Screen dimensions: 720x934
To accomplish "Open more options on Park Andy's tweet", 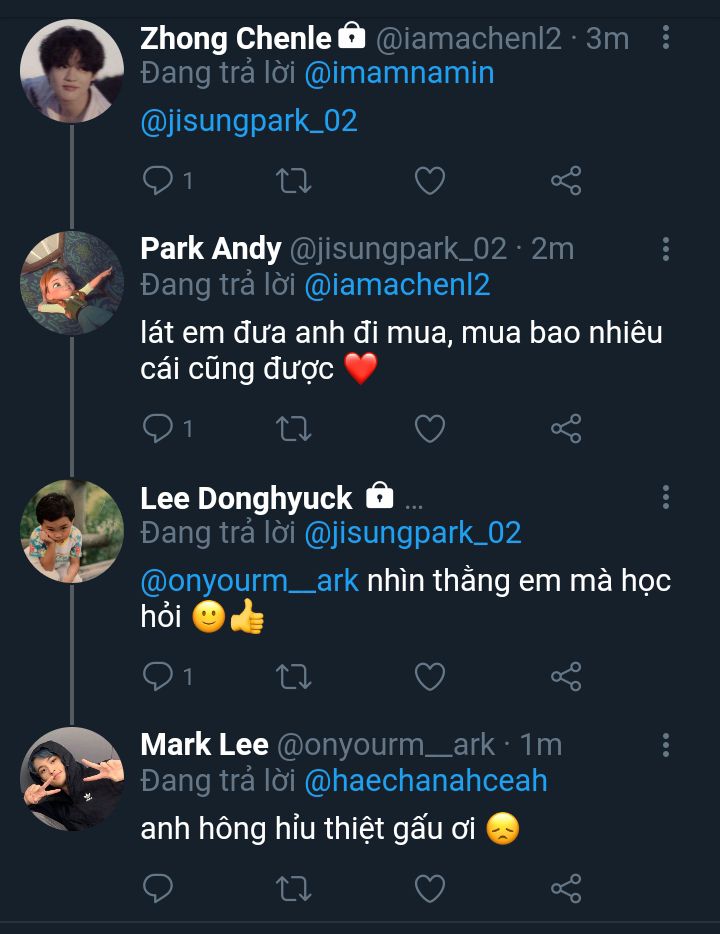I will point(666,249).
